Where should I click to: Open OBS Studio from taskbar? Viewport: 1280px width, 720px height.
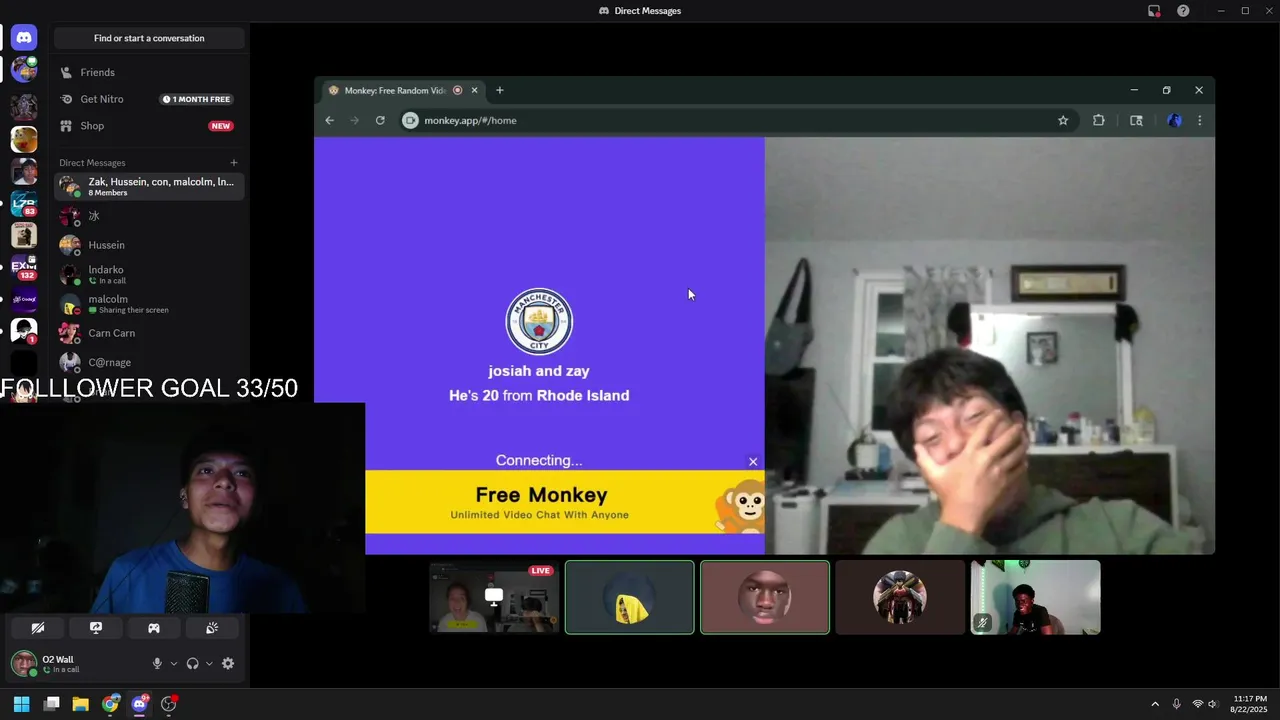tap(168, 704)
